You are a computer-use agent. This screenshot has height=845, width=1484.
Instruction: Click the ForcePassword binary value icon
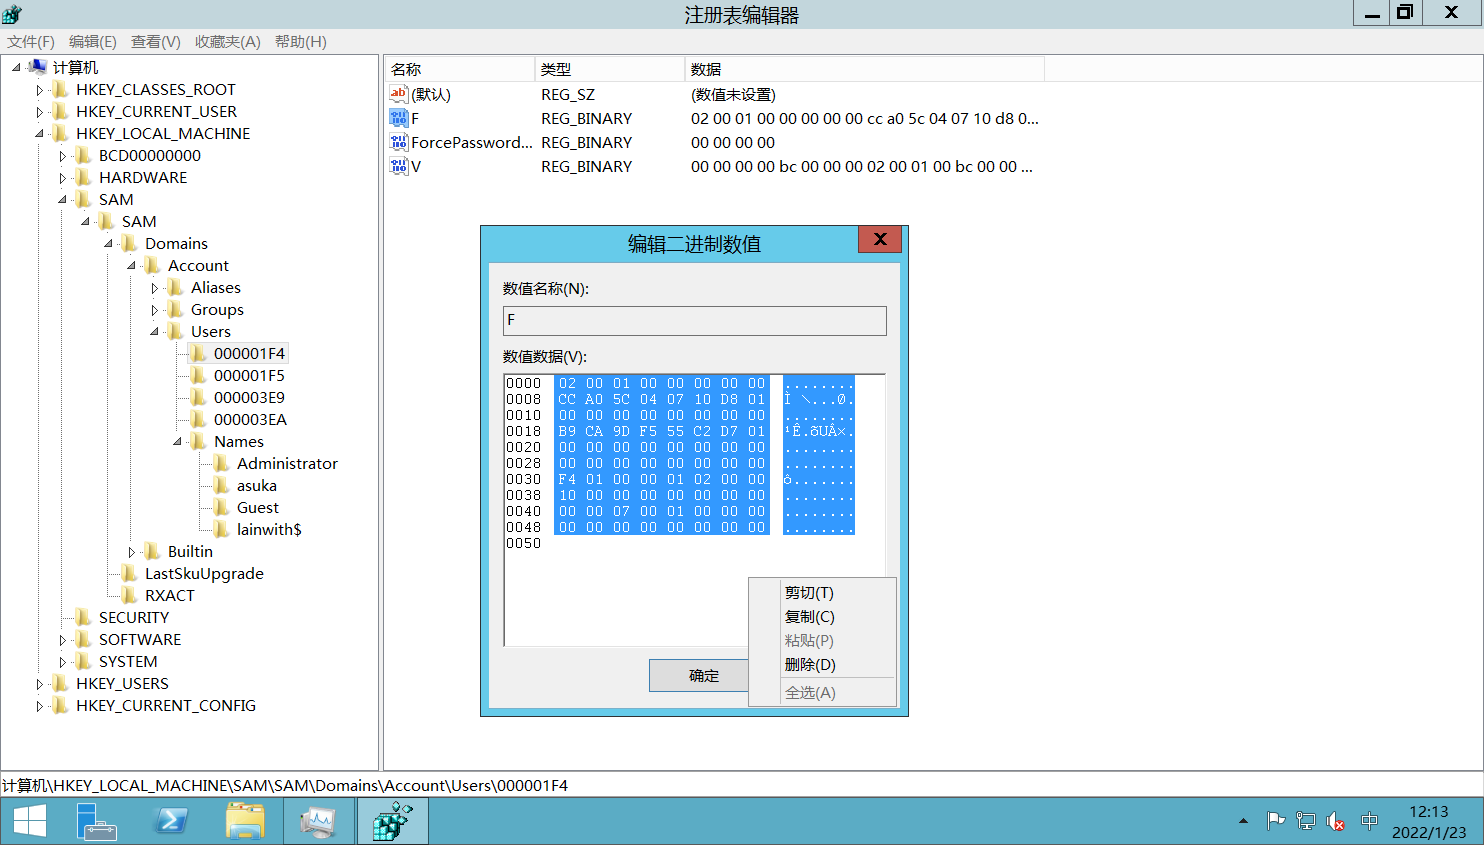pyautogui.click(x=399, y=142)
